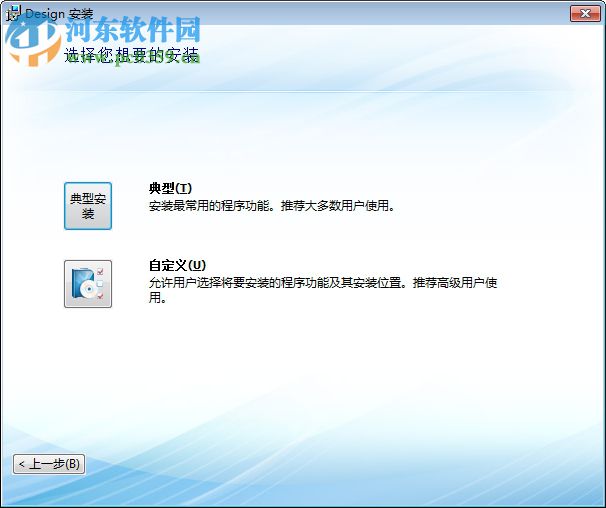Click the installer icon in the title bar
Viewport: 606px width, 508px height.
click(14, 14)
